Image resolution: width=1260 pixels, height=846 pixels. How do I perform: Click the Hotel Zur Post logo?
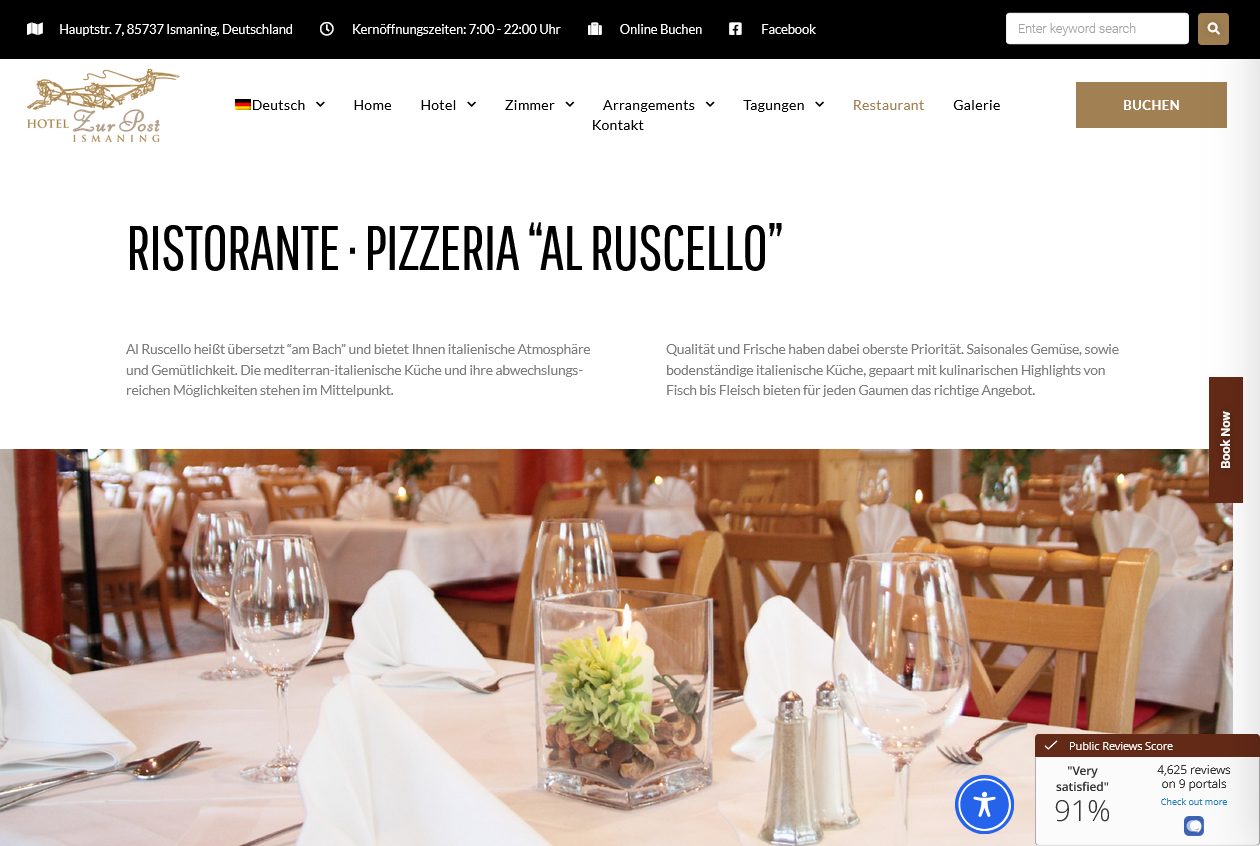pyautogui.click(x=103, y=105)
